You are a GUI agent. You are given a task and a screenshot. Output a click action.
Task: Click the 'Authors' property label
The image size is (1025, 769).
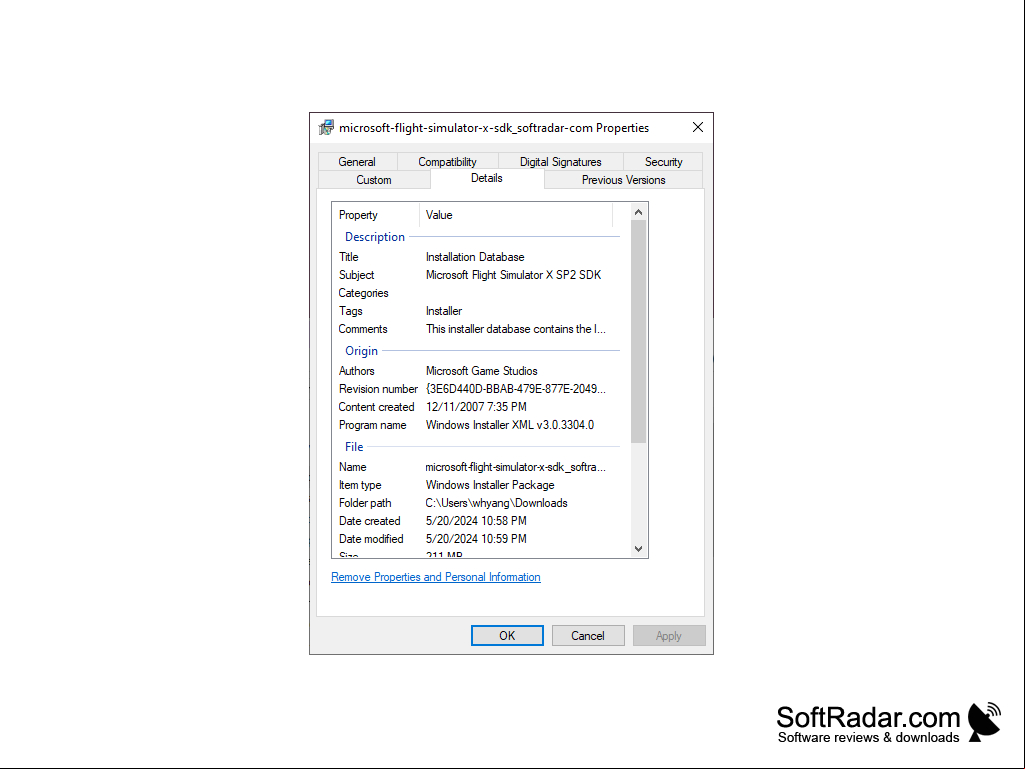click(356, 371)
